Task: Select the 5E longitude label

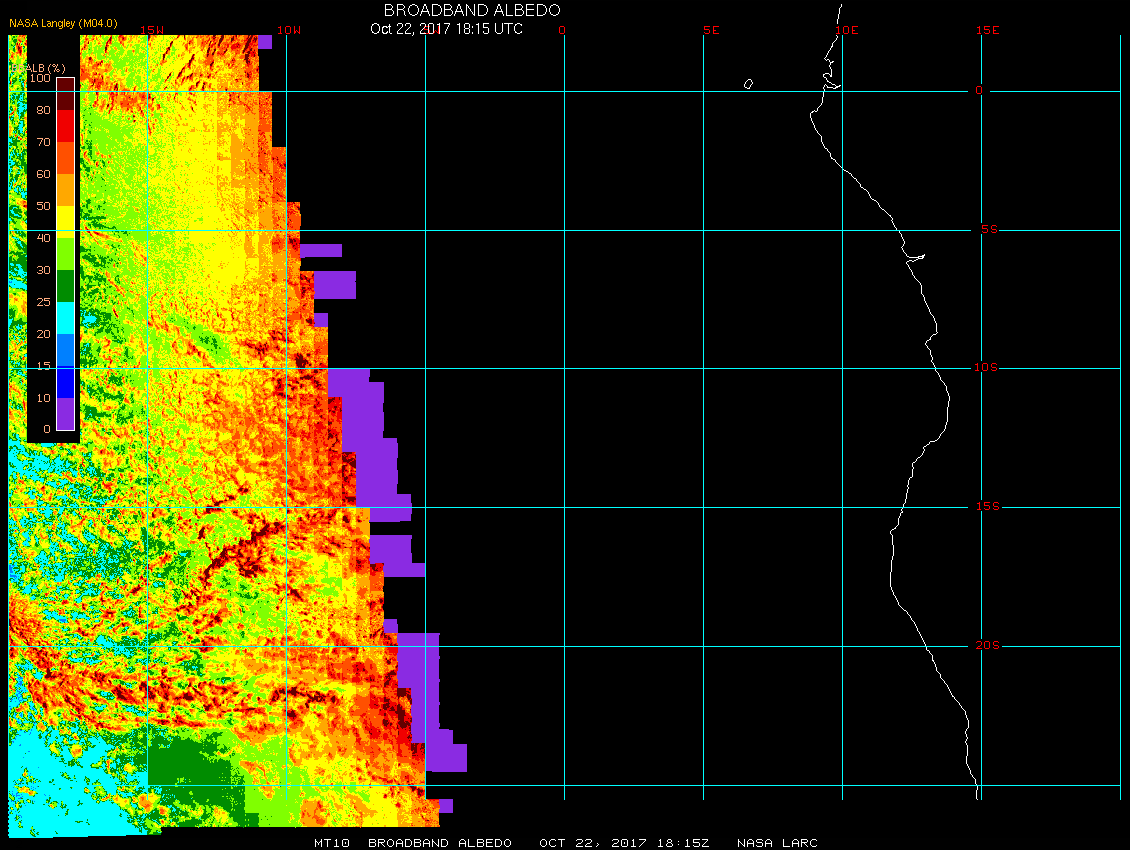Action: (711, 30)
